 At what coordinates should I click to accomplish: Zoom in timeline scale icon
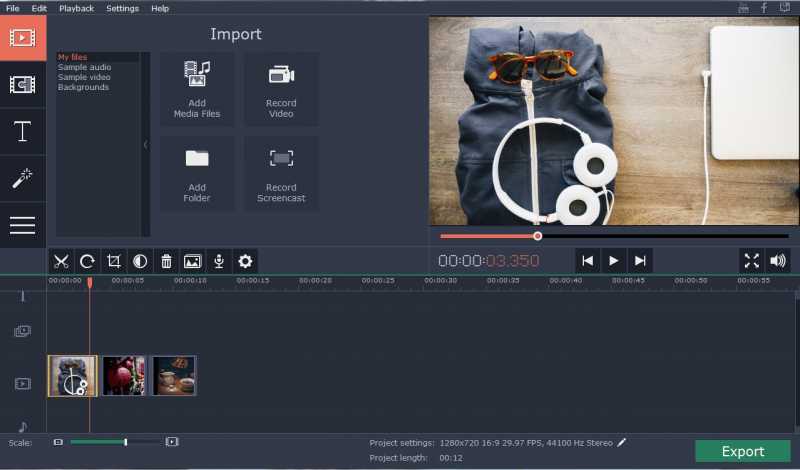(172, 442)
